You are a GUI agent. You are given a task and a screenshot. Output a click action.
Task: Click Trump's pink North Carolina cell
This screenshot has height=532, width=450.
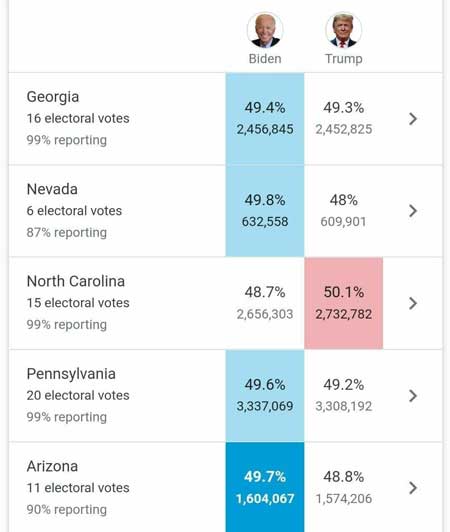(x=343, y=303)
